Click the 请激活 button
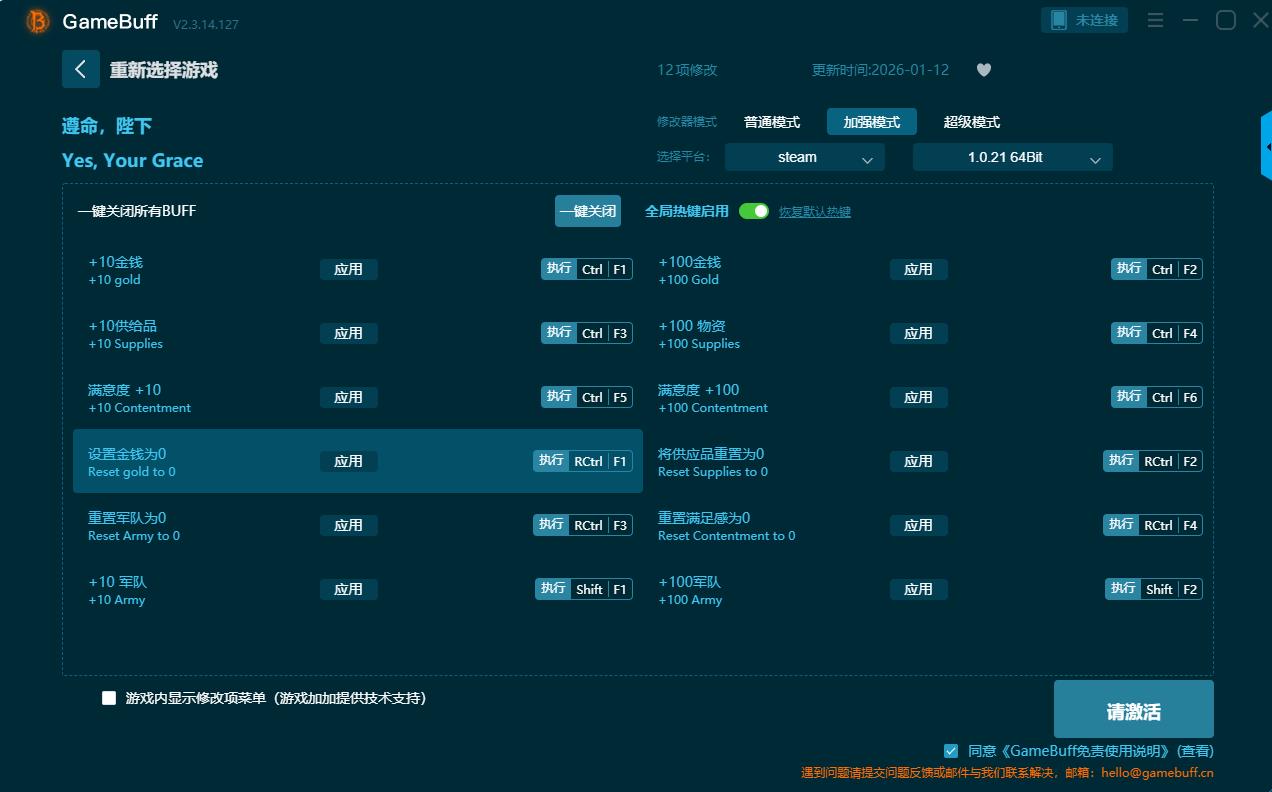This screenshot has height=792, width=1272. pos(1134,711)
